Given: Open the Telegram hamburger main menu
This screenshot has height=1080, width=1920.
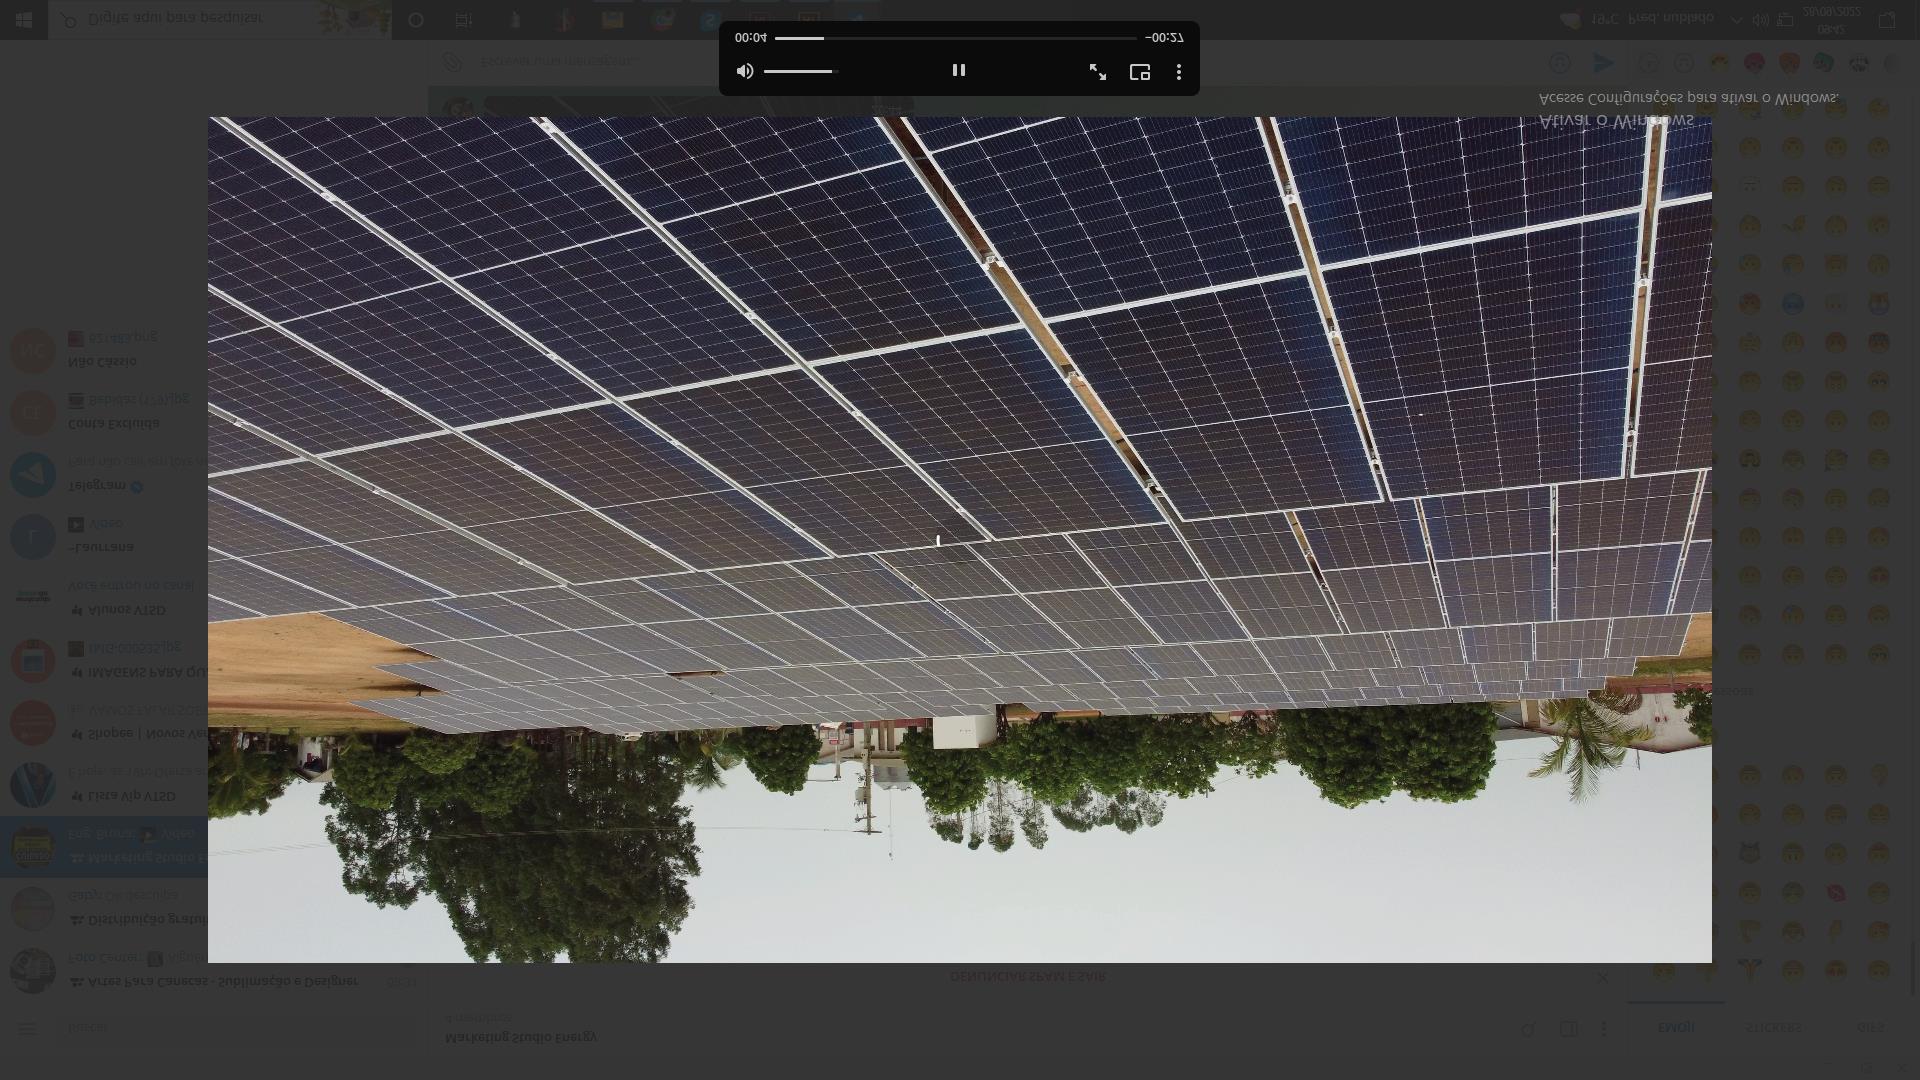Looking at the screenshot, I should click(x=28, y=1028).
